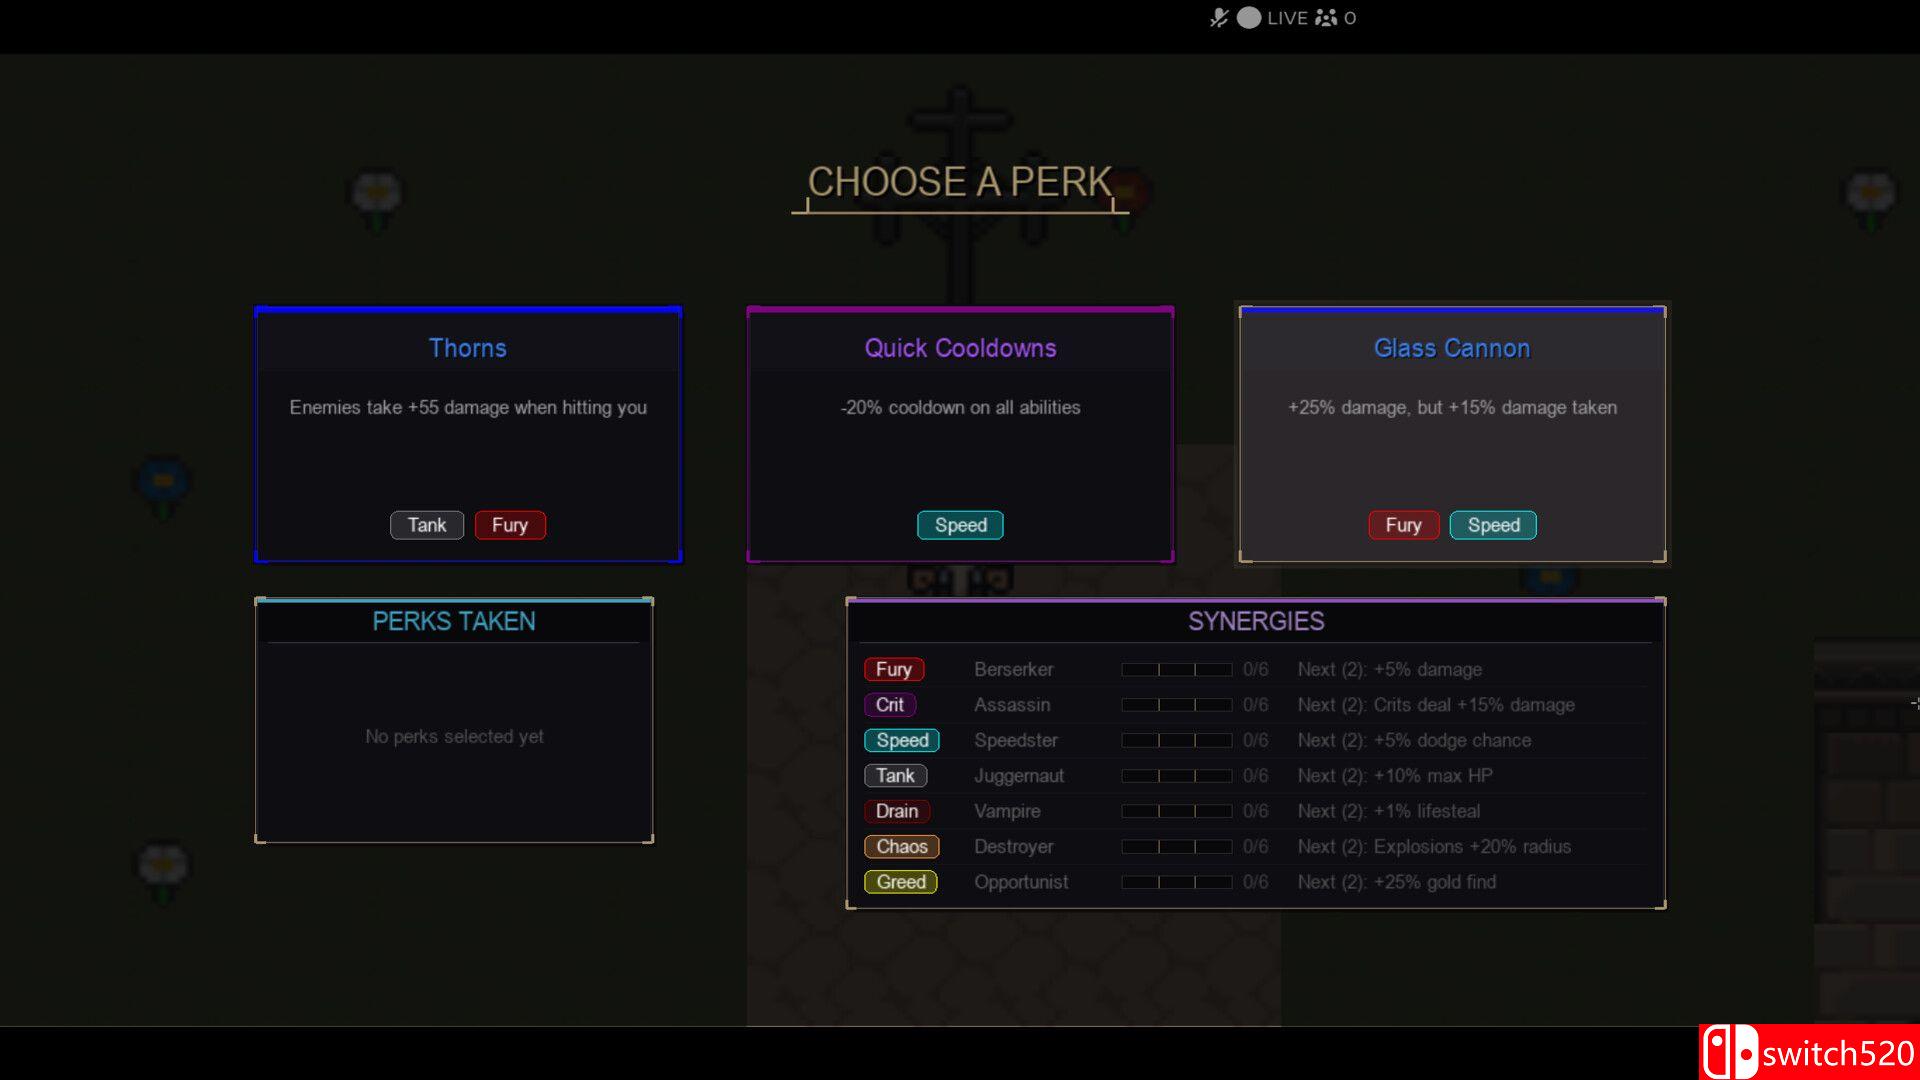Click the Speed synergy badge in Synergies
The image size is (1920, 1080).
pos(902,740)
